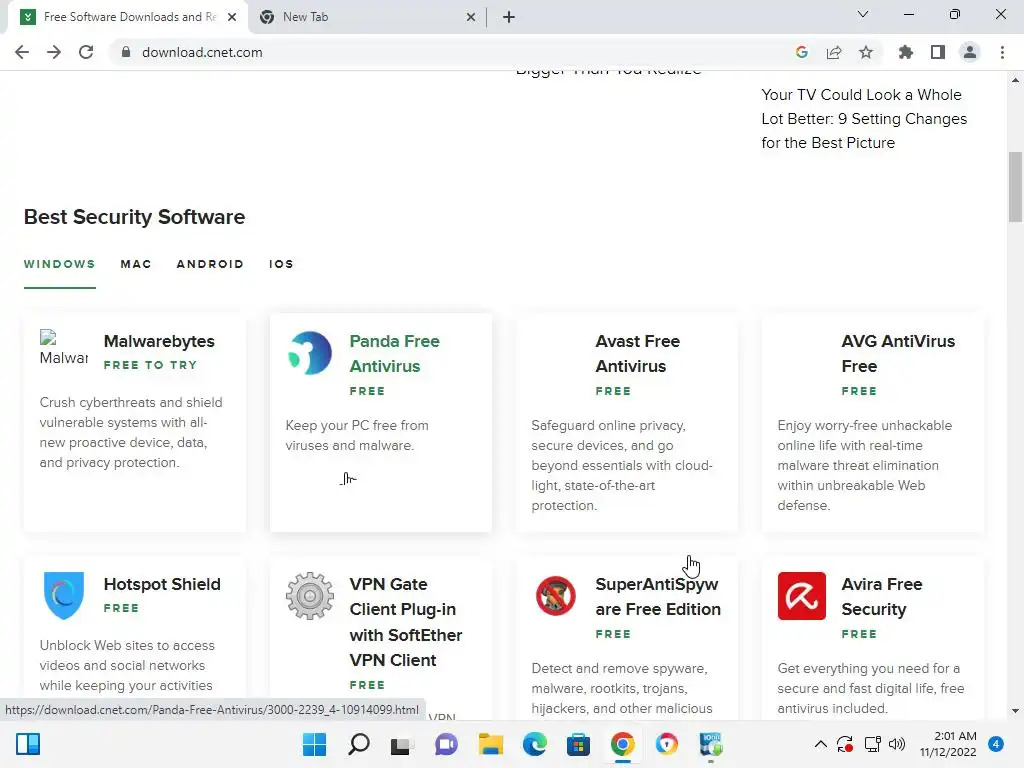Open the TV setting changes article

click(x=863, y=119)
